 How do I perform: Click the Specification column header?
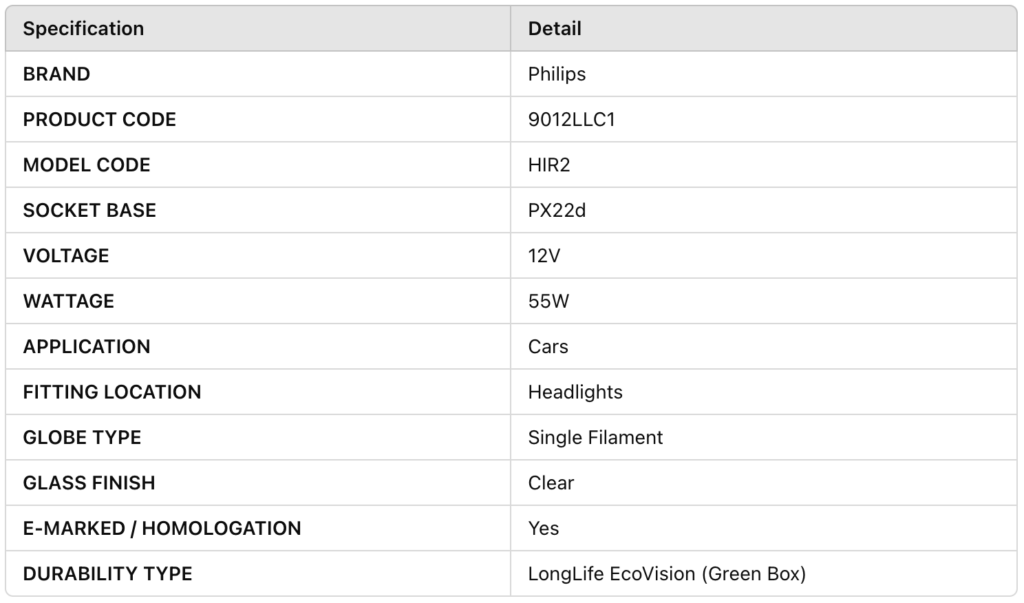(x=84, y=29)
